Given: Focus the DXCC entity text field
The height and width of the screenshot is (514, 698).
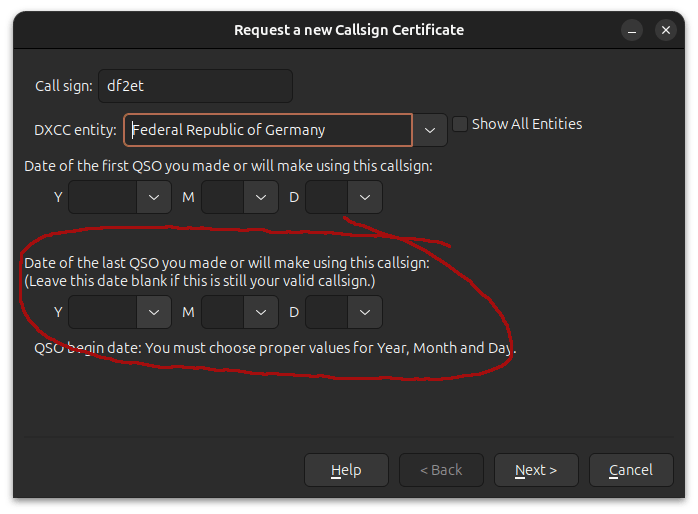Looking at the screenshot, I should pyautogui.click(x=268, y=130).
